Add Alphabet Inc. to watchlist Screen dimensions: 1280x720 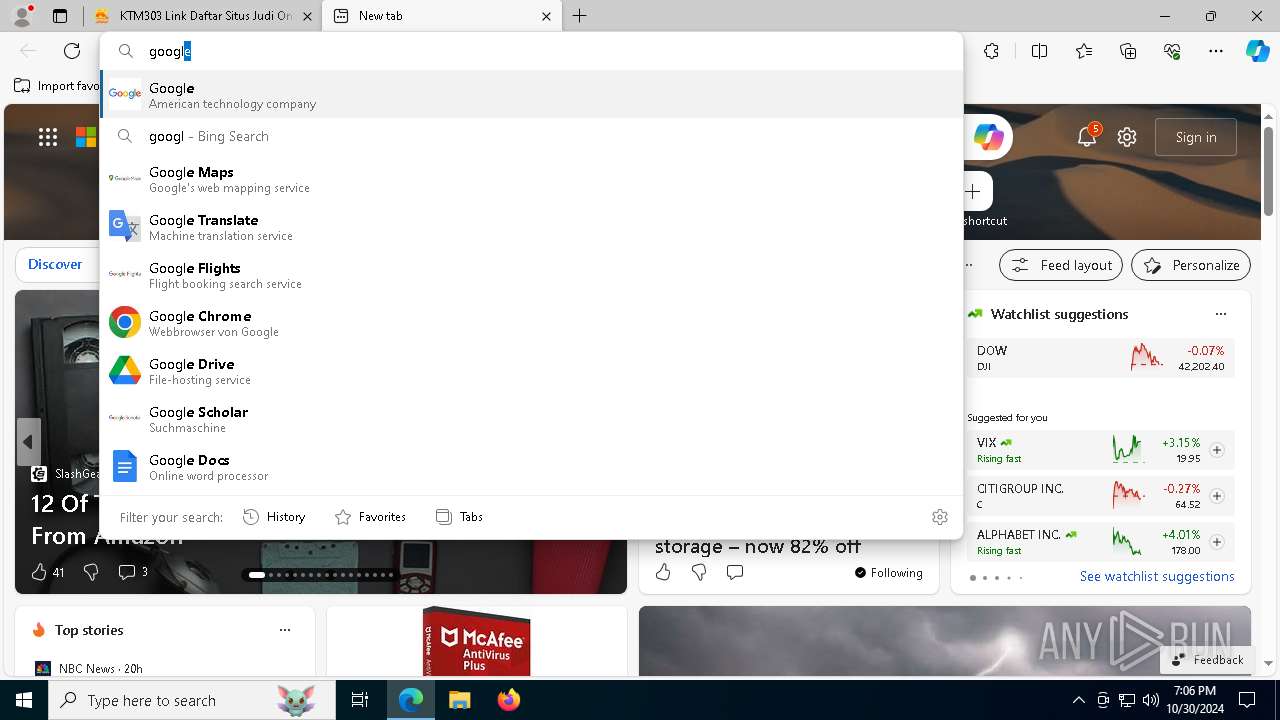pyautogui.click(x=1217, y=542)
